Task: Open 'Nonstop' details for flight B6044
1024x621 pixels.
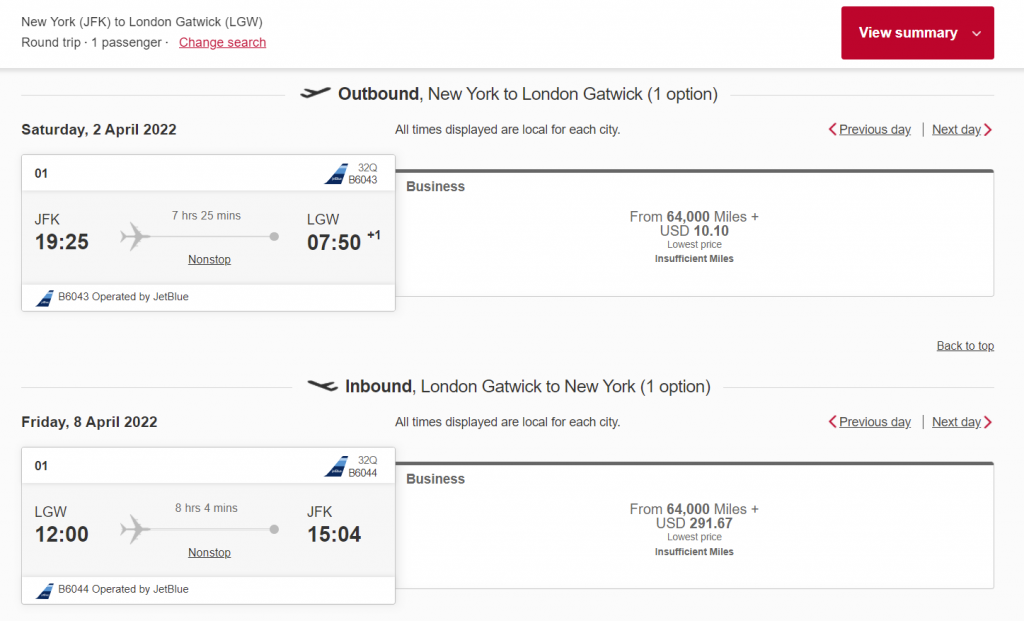Action: pos(209,552)
